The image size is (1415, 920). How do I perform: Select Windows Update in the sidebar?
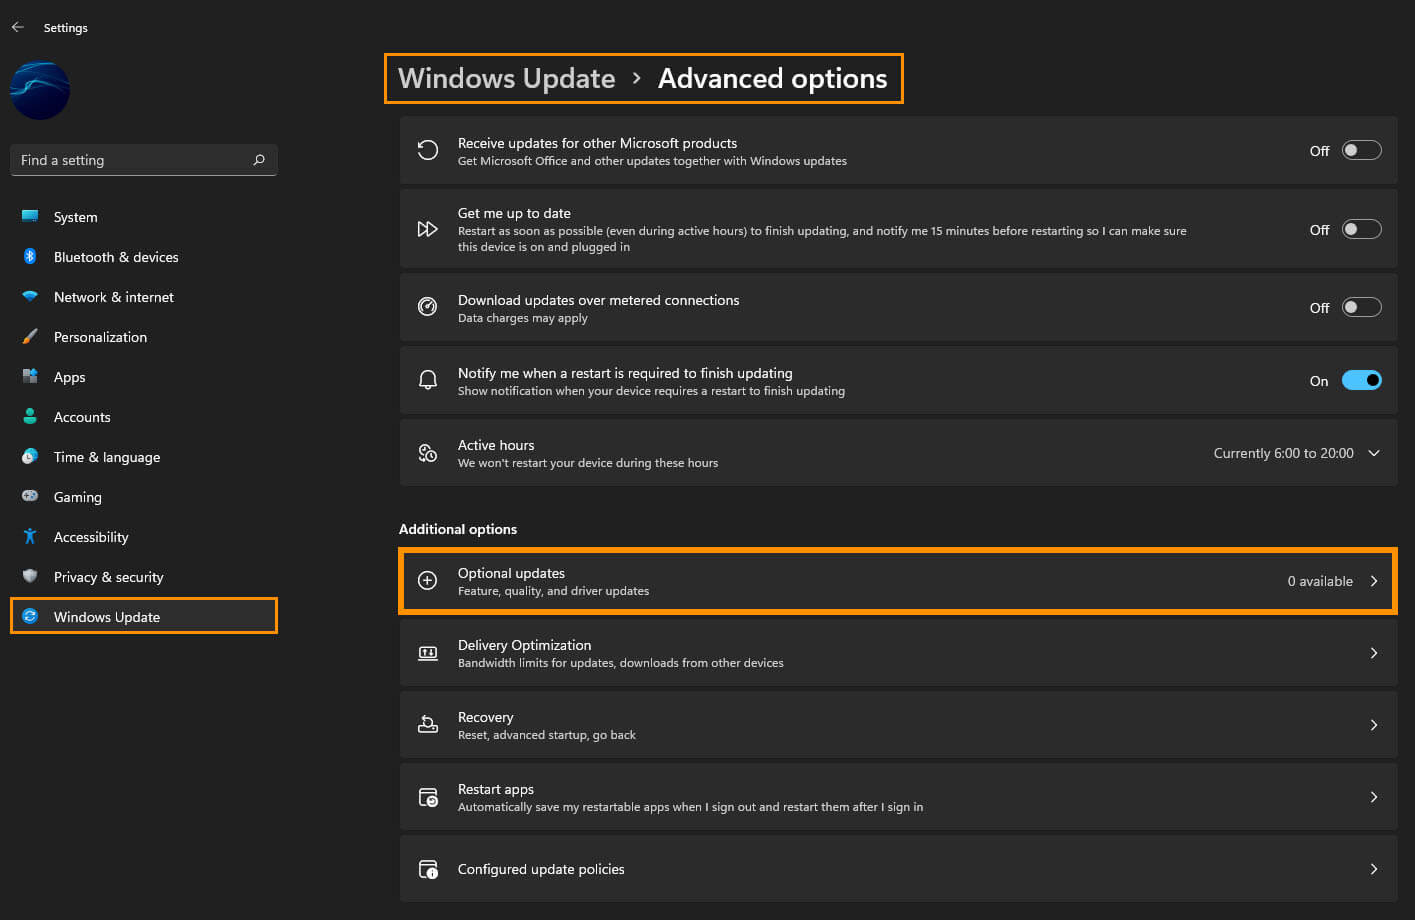coord(144,616)
